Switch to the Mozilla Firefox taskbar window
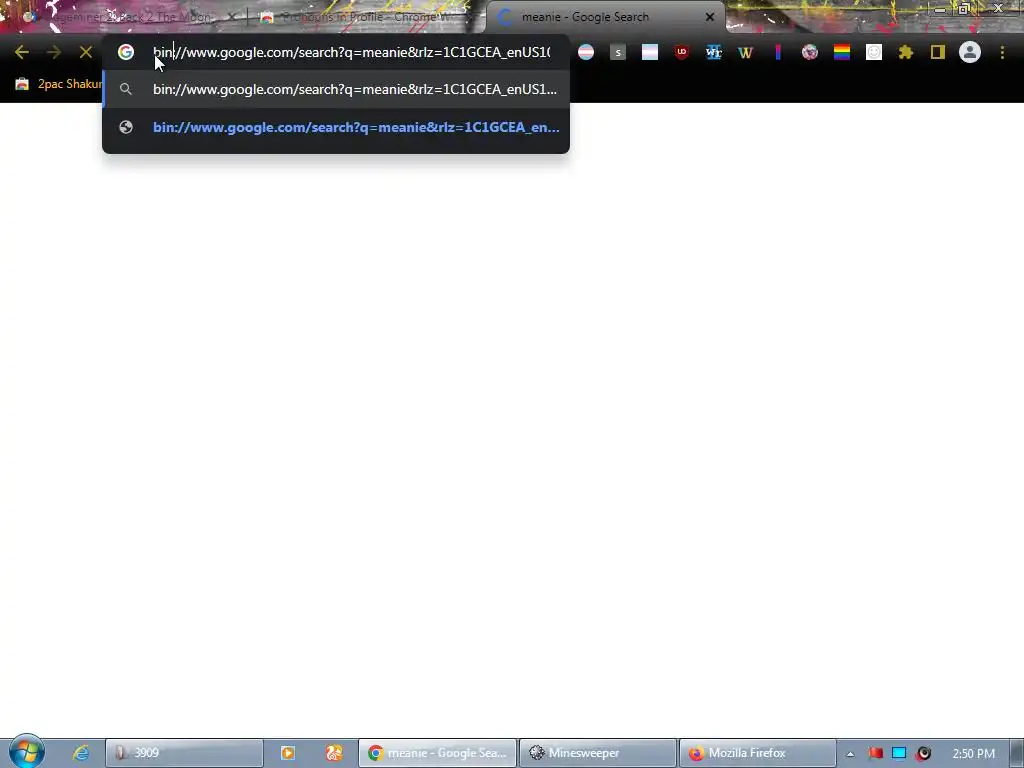The image size is (1024, 768). [758, 753]
